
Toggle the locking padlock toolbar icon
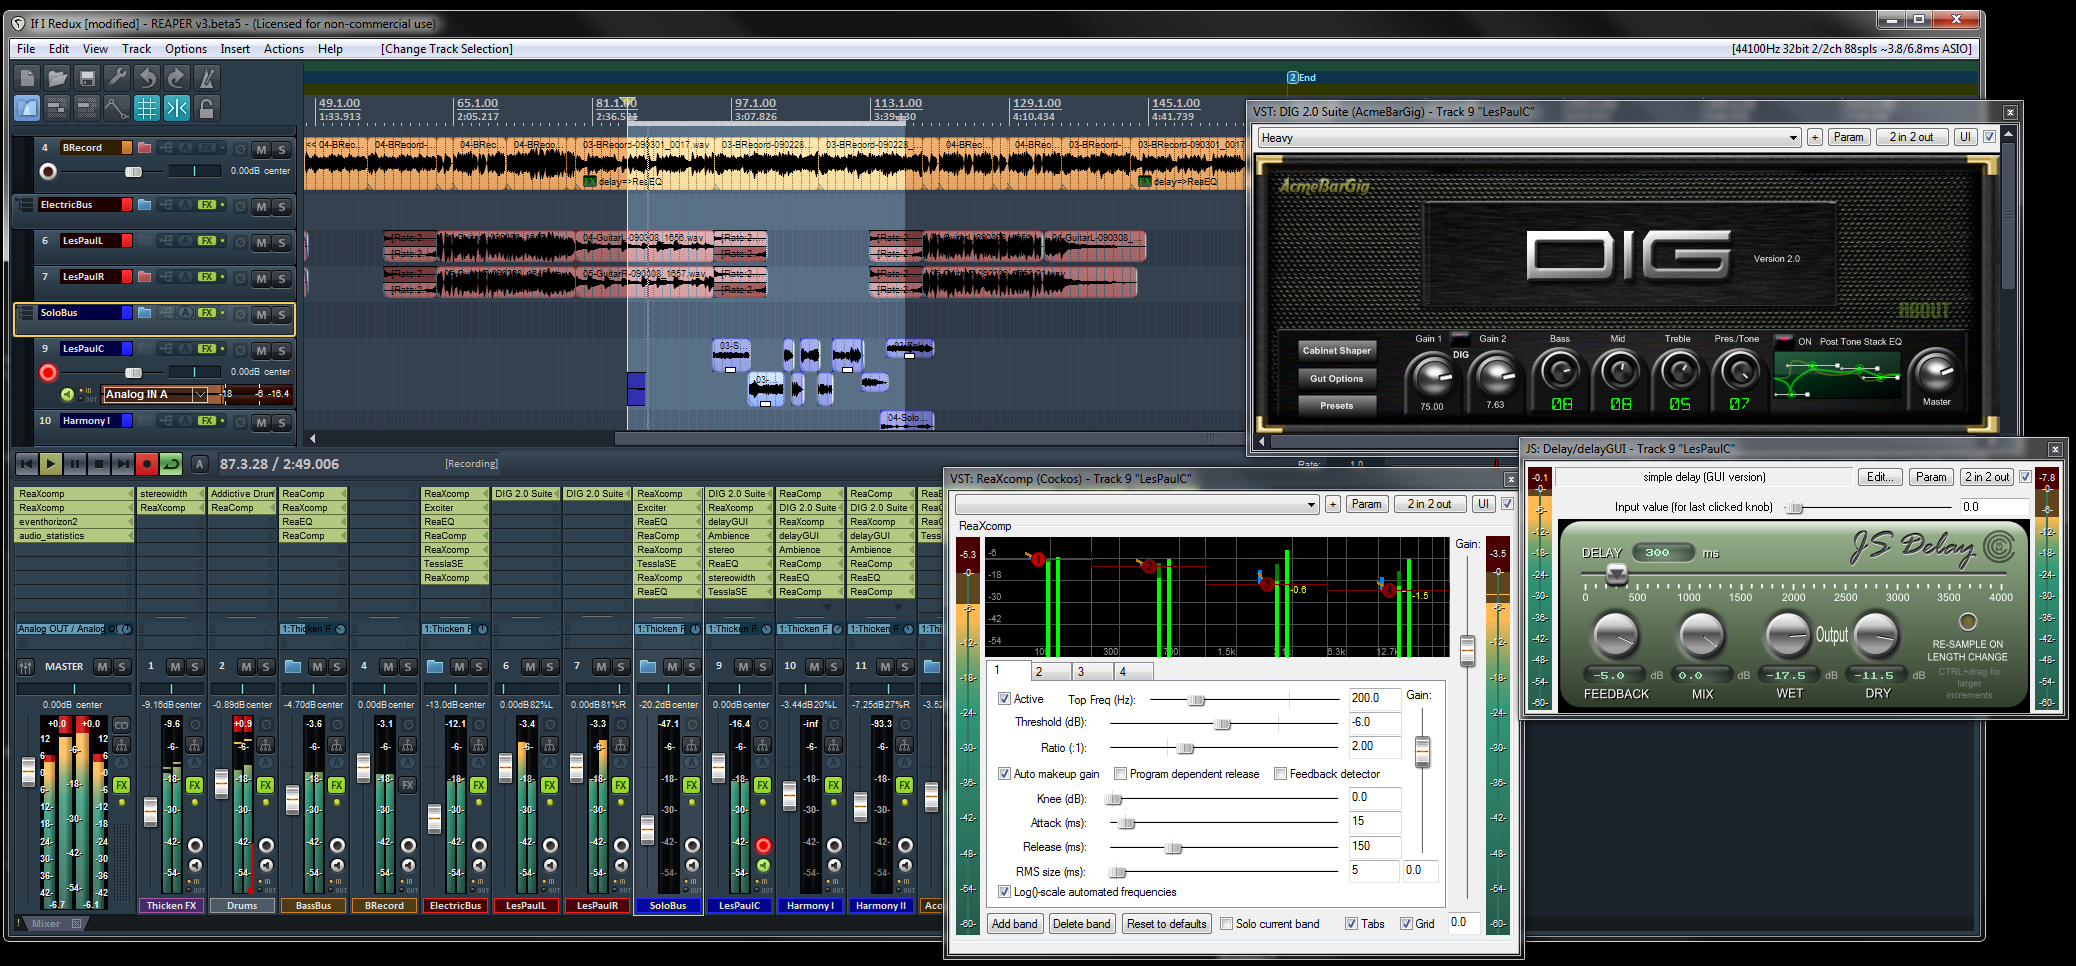pos(207,108)
